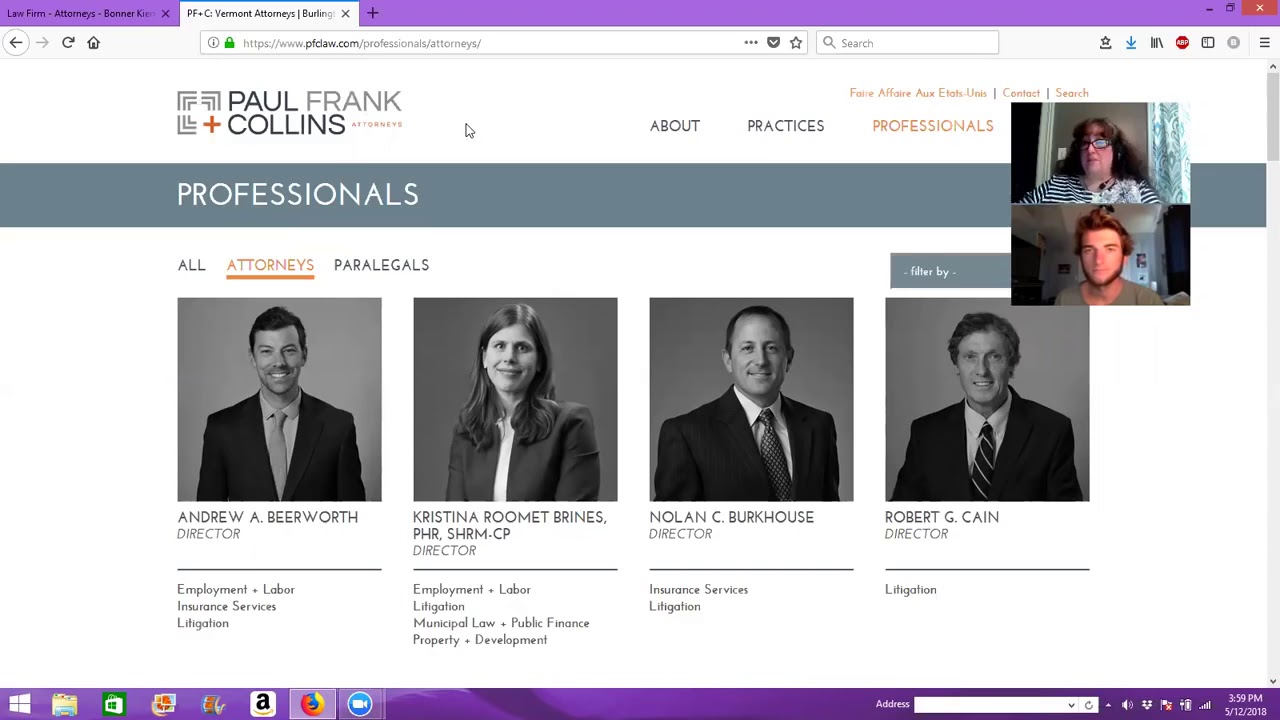Viewport: 1280px width, 720px height.
Task: Open File Explorer from the taskbar
Action: pos(65,704)
